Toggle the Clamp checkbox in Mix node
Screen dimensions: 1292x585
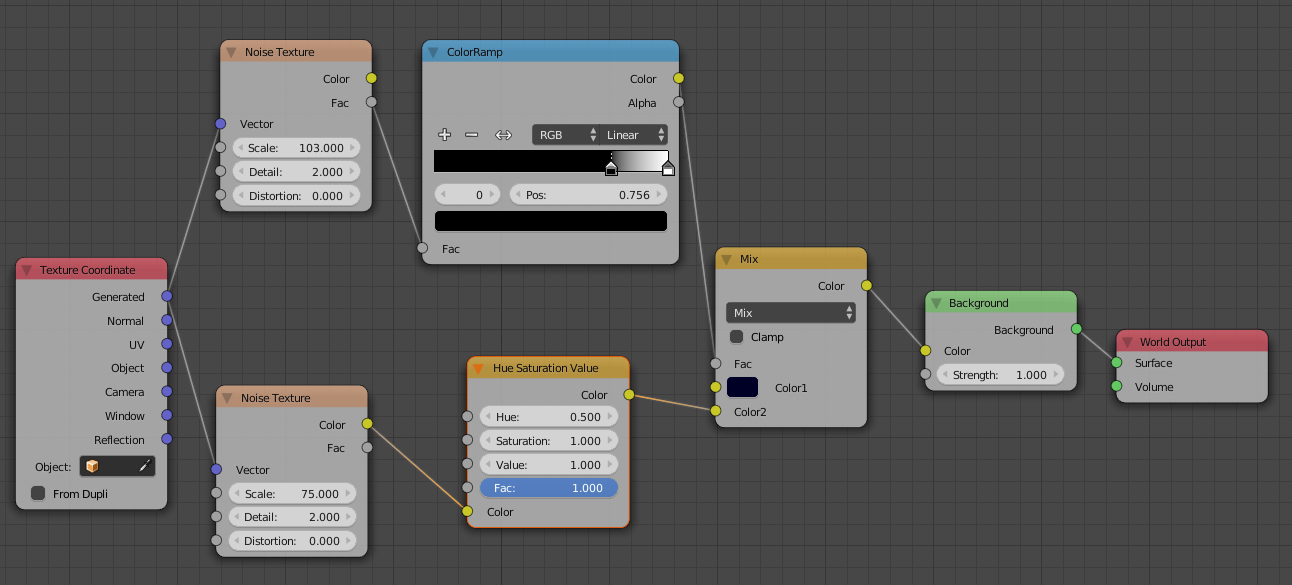737,337
